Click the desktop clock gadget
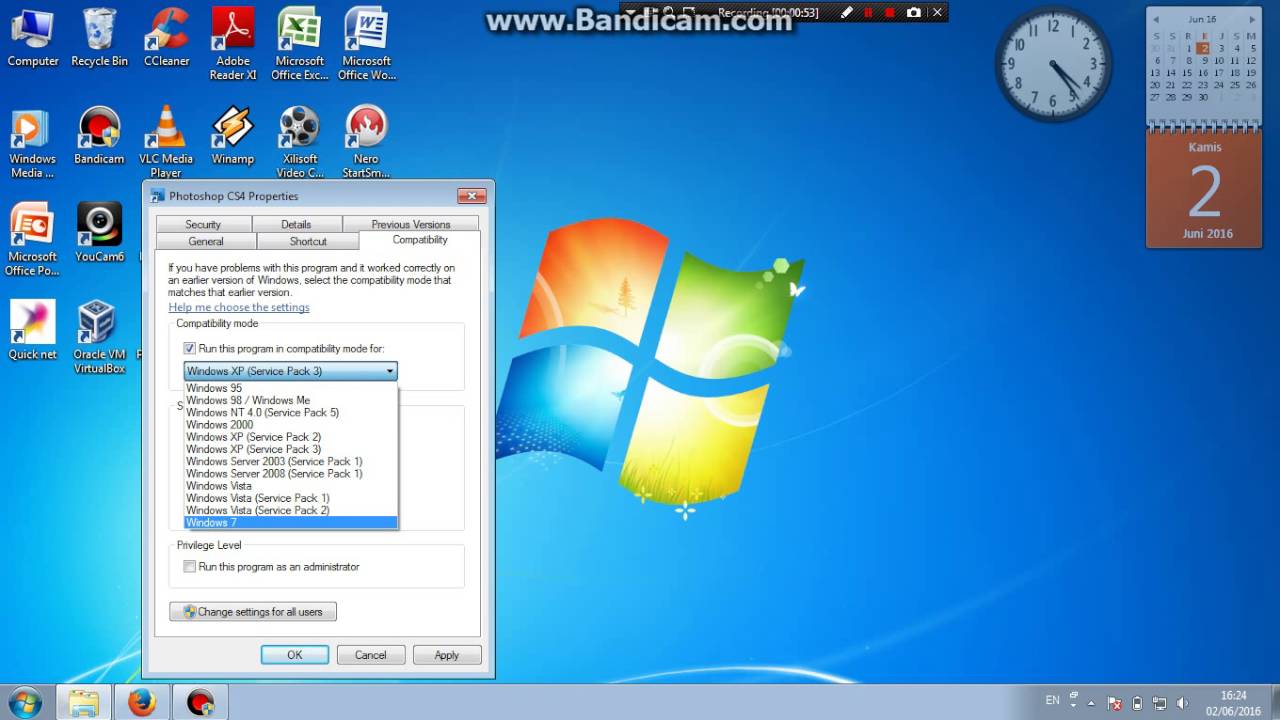Viewport: 1280px width, 720px height. [1053, 65]
